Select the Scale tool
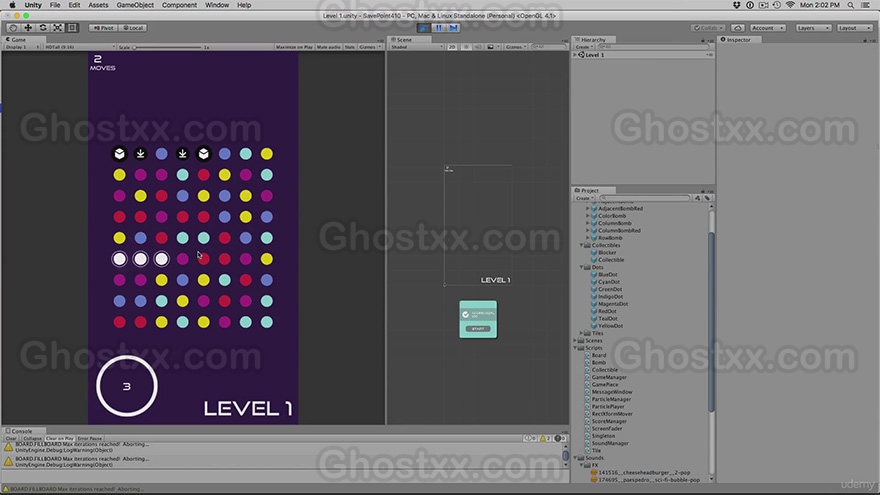 [x=57, y=28]
